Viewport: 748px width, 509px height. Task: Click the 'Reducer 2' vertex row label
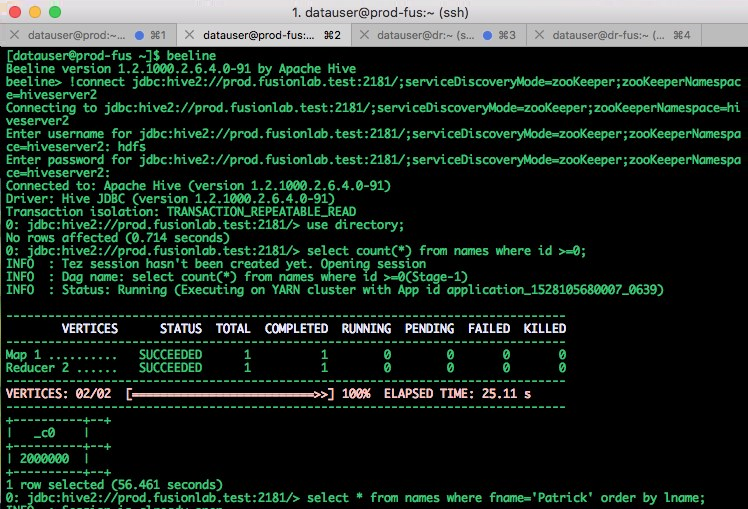(x=37, y=368)
